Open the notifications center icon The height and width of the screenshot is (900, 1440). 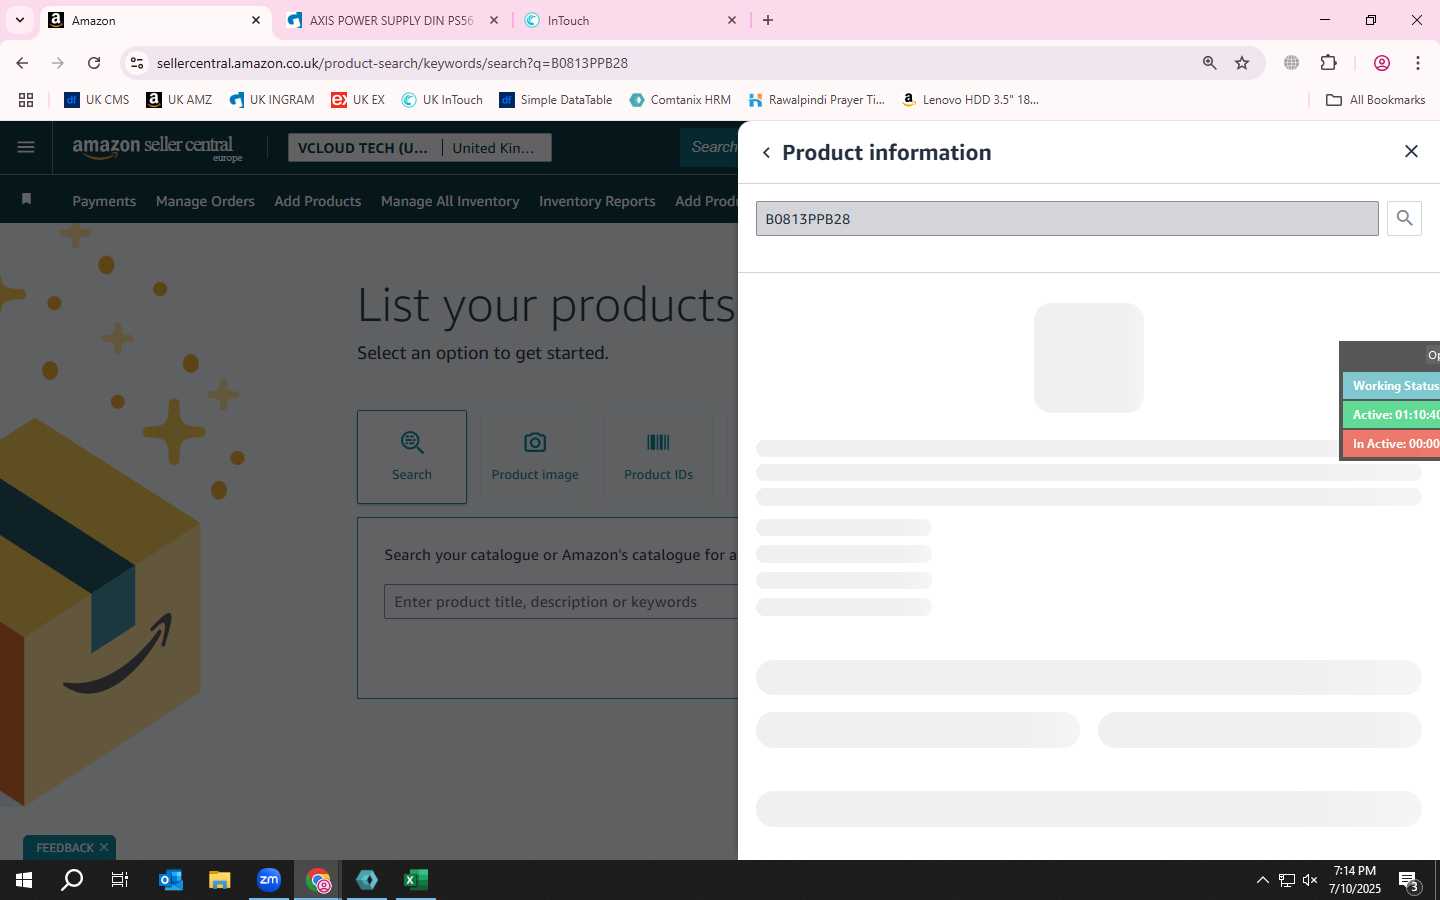click(1409, 881)
